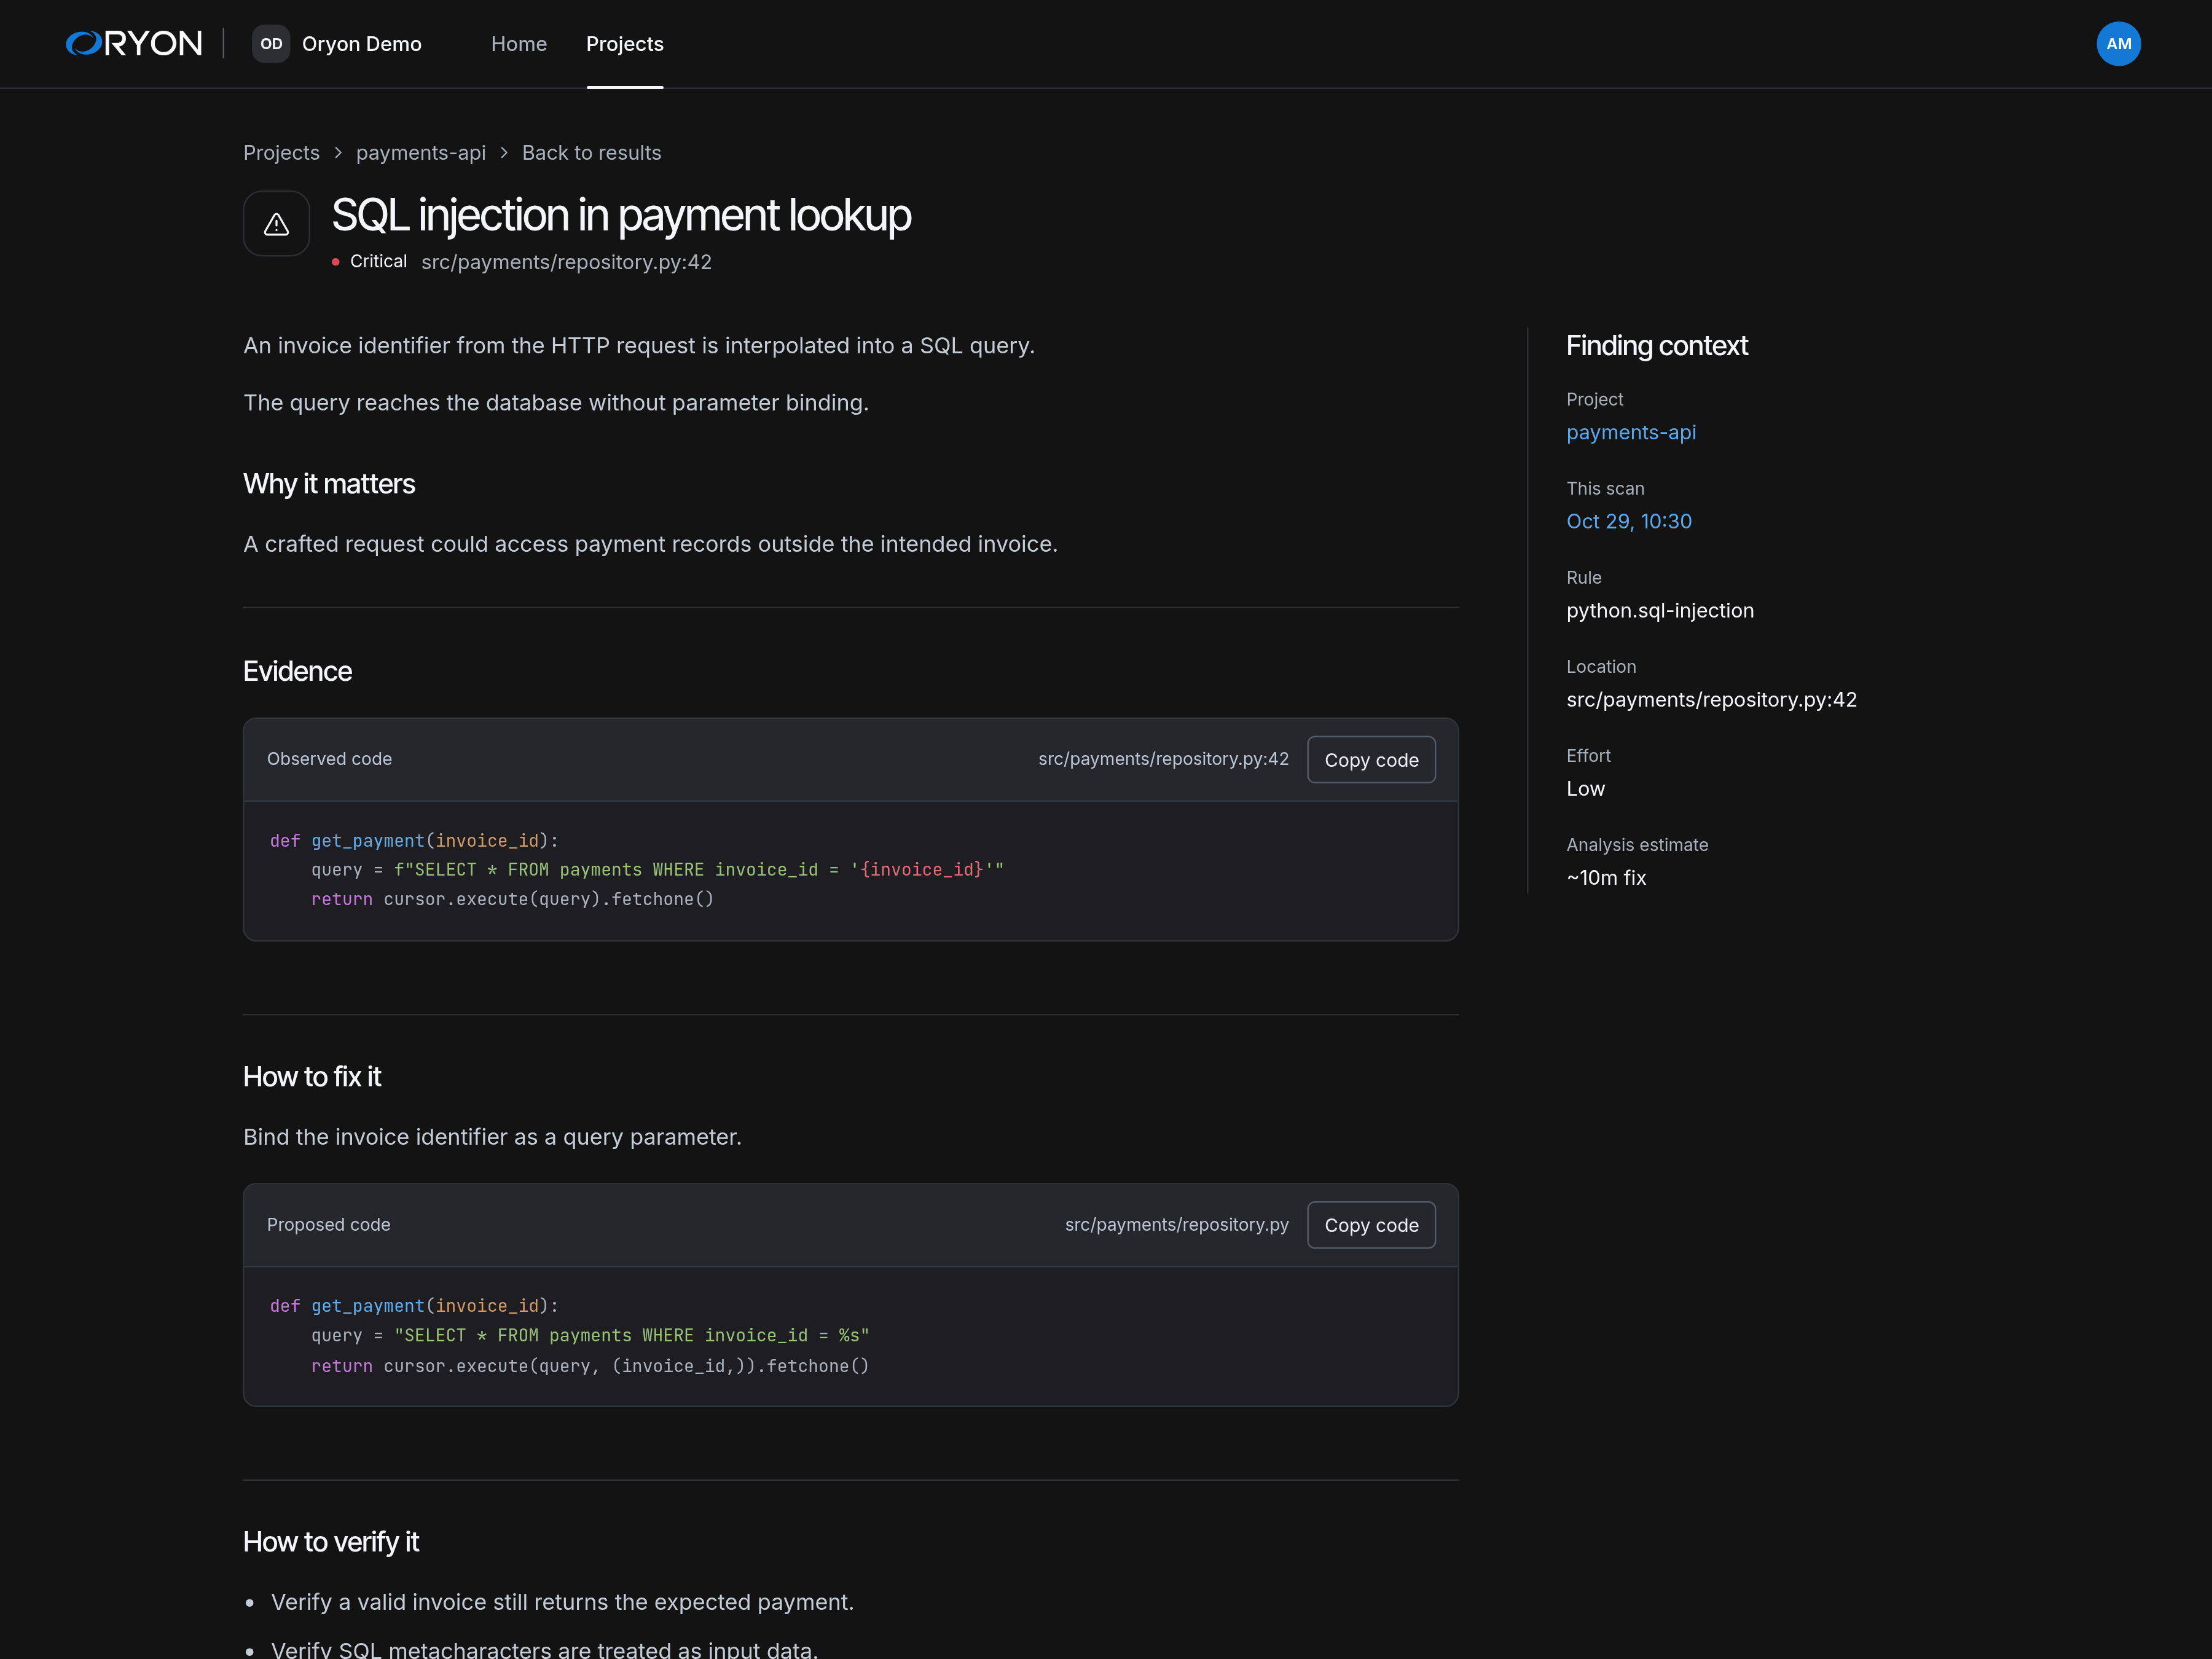Click Back to results
Viewport: 2212px width, 1659px height.
coord(592,153)
